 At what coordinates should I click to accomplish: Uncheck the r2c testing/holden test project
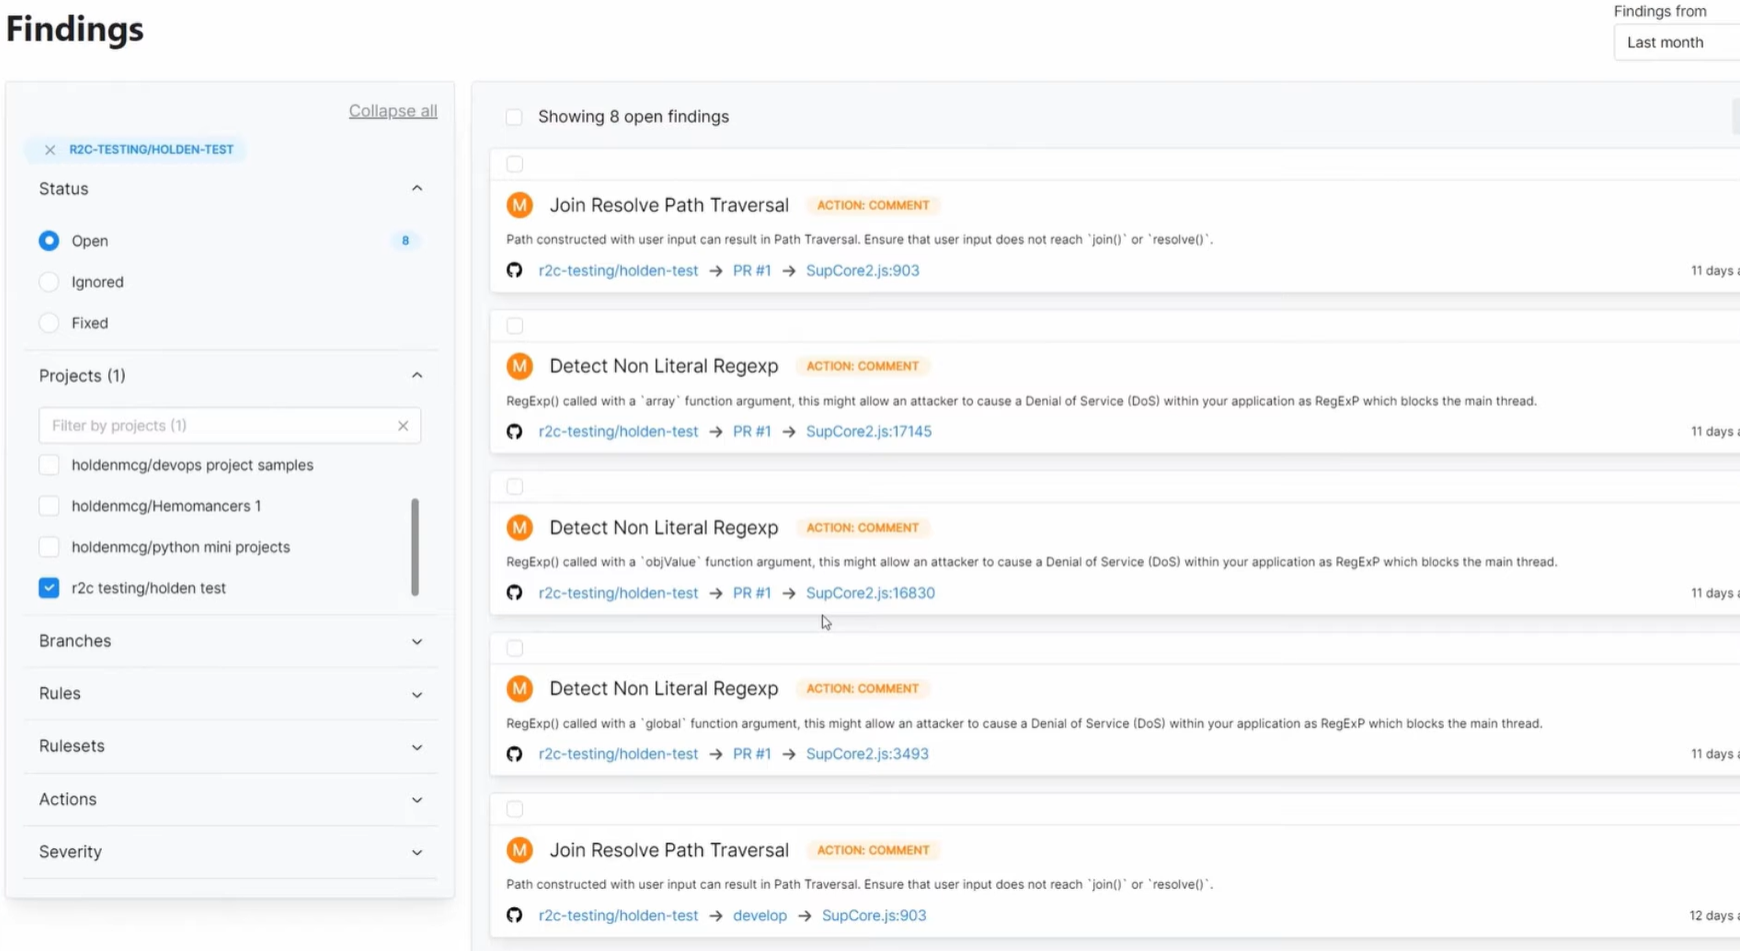48,588
